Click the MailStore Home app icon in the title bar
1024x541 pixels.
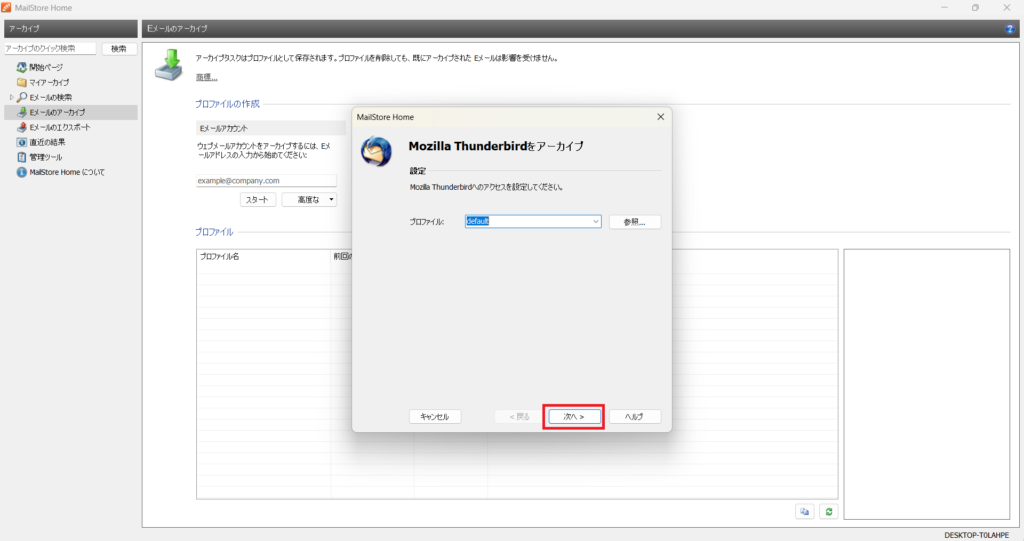click(7, 7)
